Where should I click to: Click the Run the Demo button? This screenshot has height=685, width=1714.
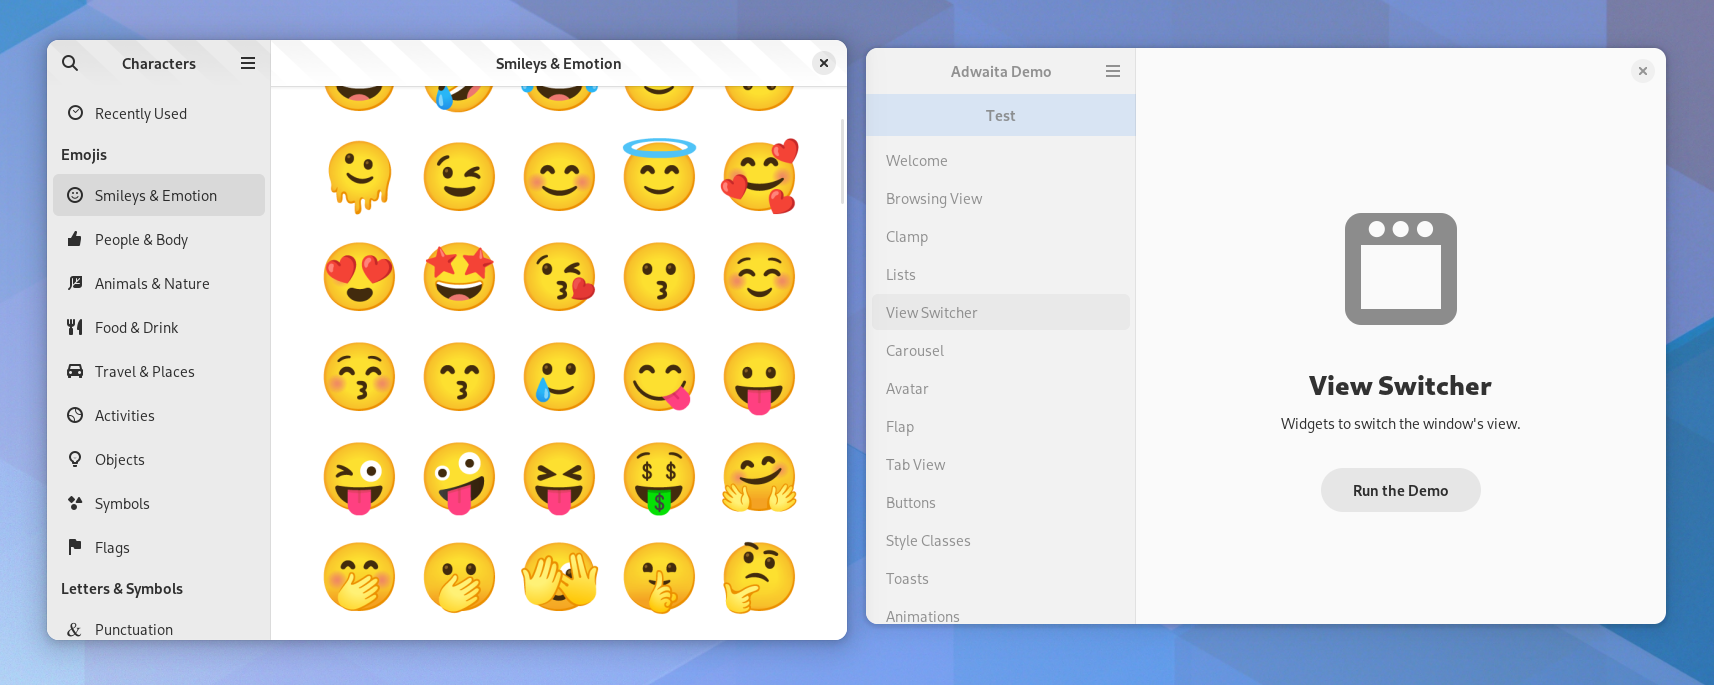point(1400,490)
